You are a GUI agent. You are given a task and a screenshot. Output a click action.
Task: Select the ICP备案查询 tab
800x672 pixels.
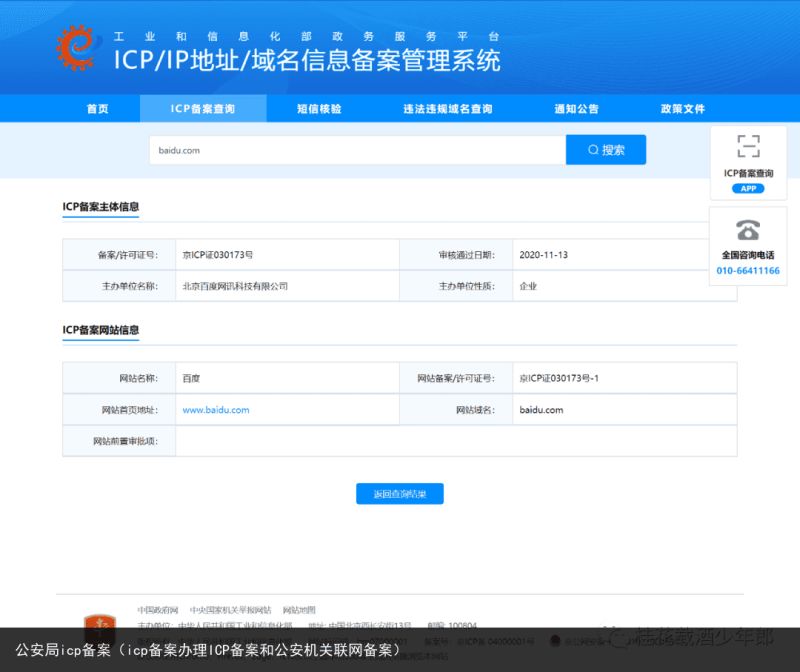click(203, 109)
